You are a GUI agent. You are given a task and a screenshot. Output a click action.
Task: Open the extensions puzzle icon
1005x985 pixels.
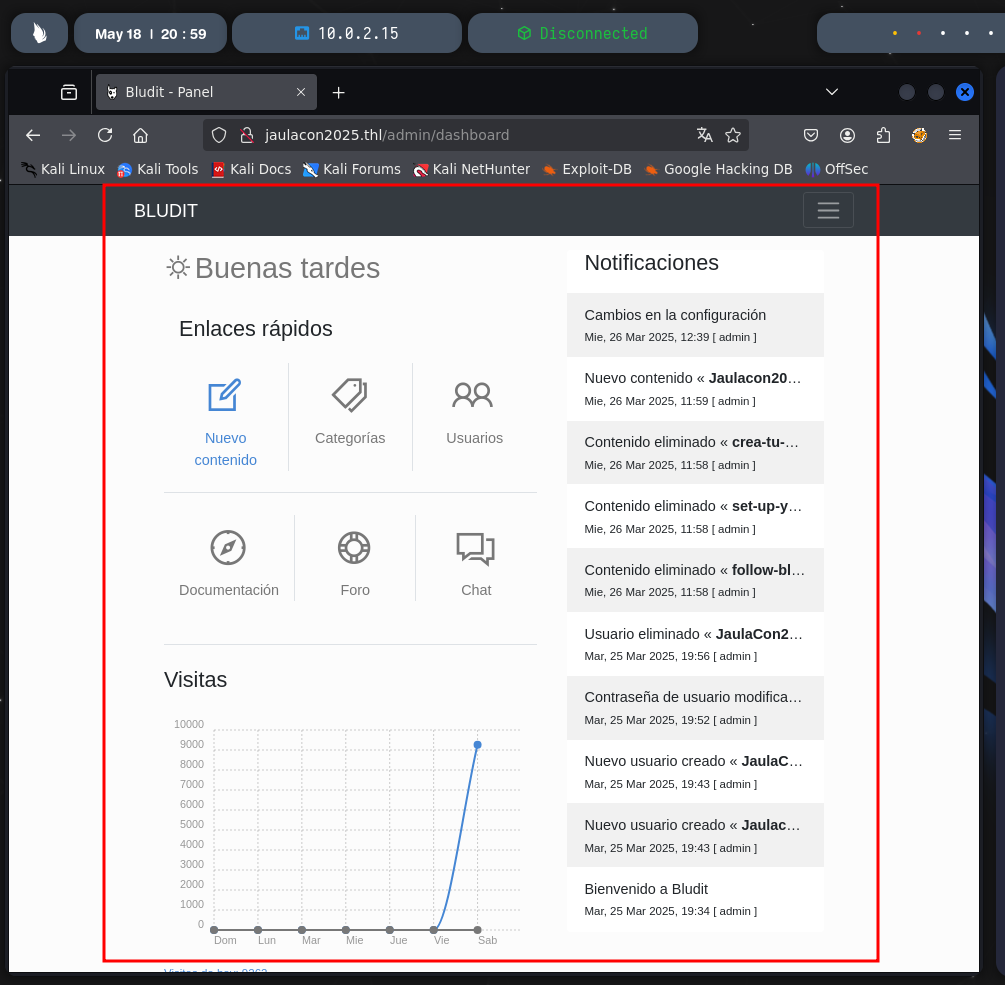[883, 135]
